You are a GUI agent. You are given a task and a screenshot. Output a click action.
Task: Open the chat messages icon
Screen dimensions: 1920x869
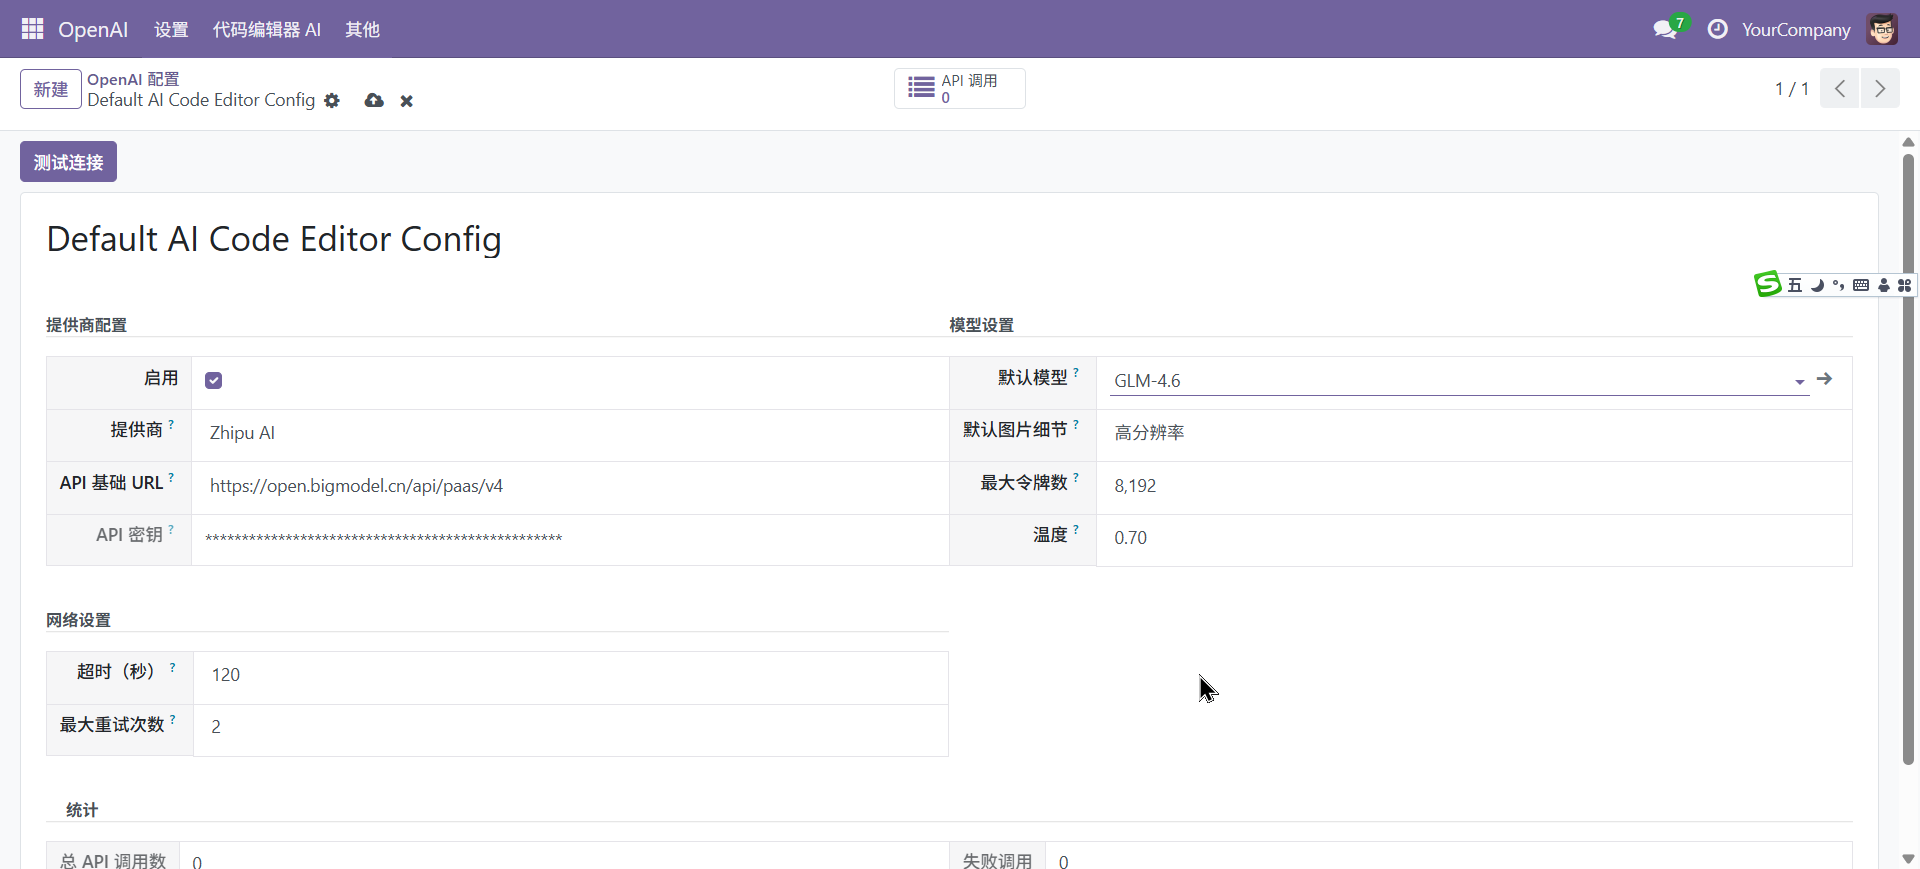(1665, 30)
